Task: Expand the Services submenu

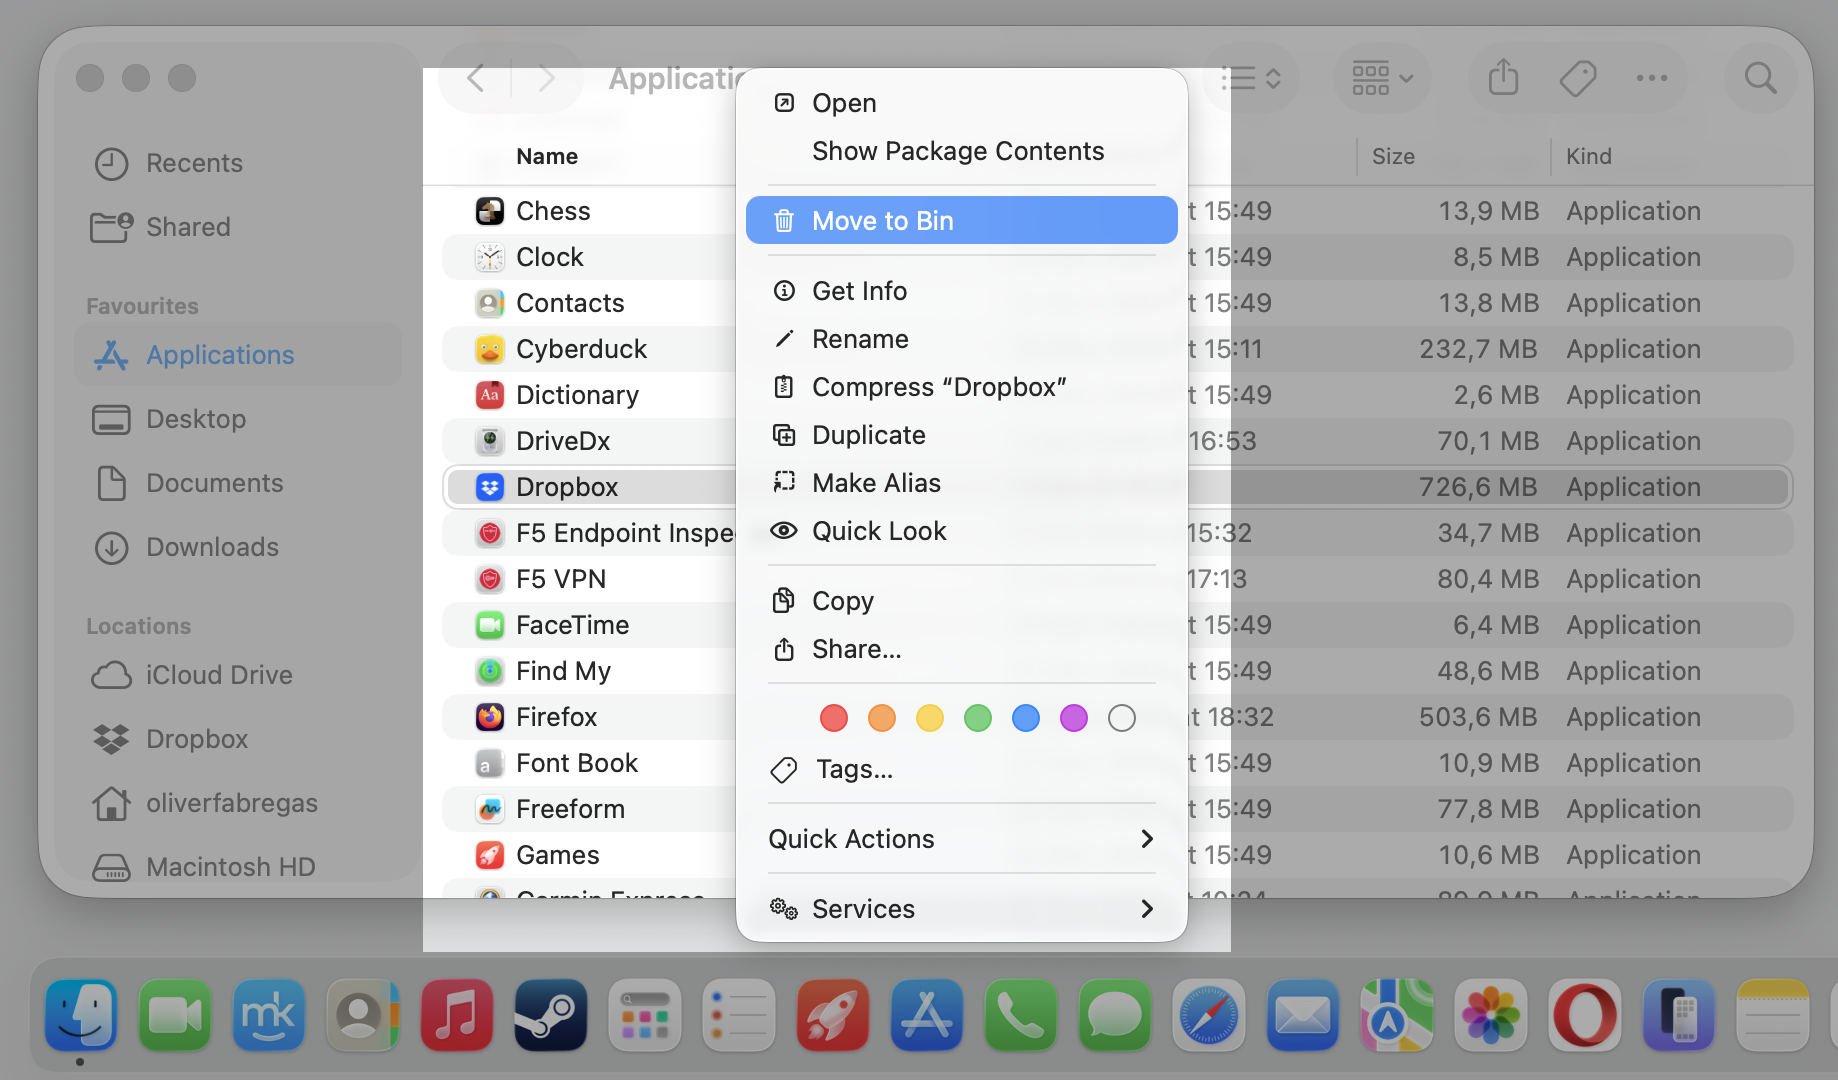Action: click(x=962, y=909)
